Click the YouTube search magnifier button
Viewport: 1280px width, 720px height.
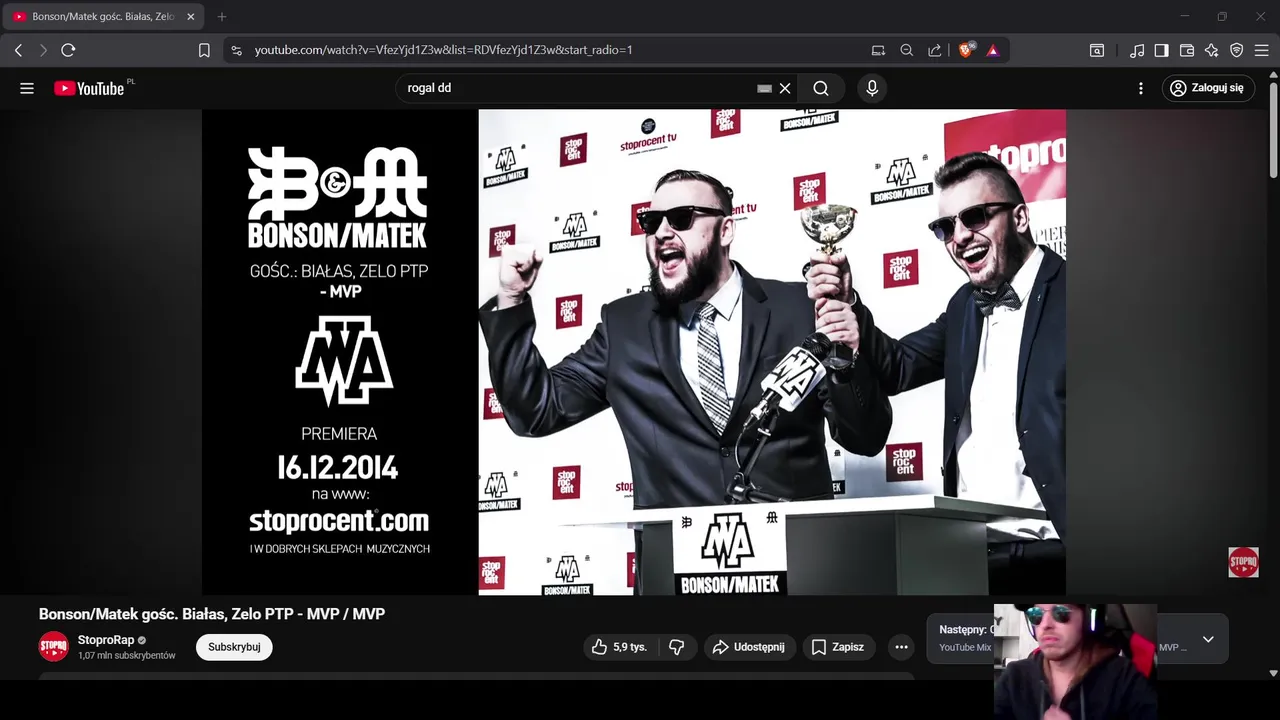[821, 88]
